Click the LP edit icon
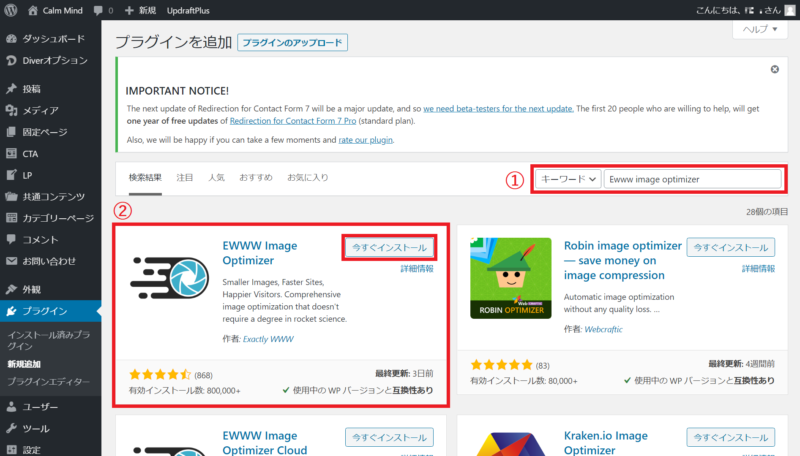The width and height of the screenshot is (800, 456). pos(11,175)
